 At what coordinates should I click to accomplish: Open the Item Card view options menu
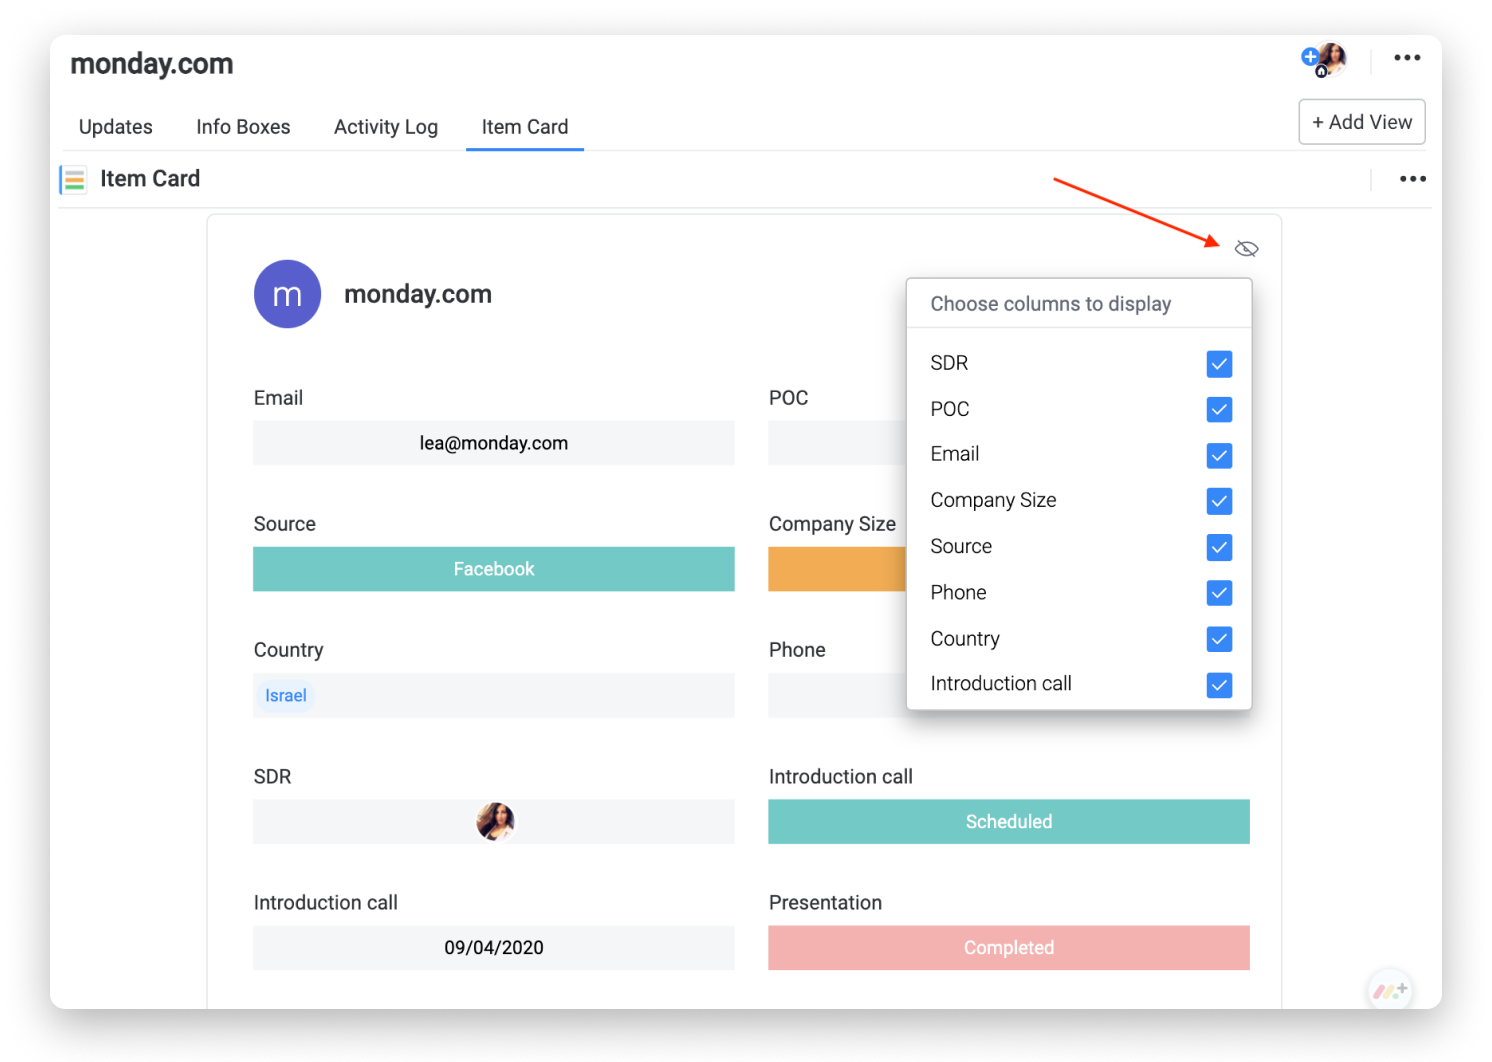(1412, 179)
